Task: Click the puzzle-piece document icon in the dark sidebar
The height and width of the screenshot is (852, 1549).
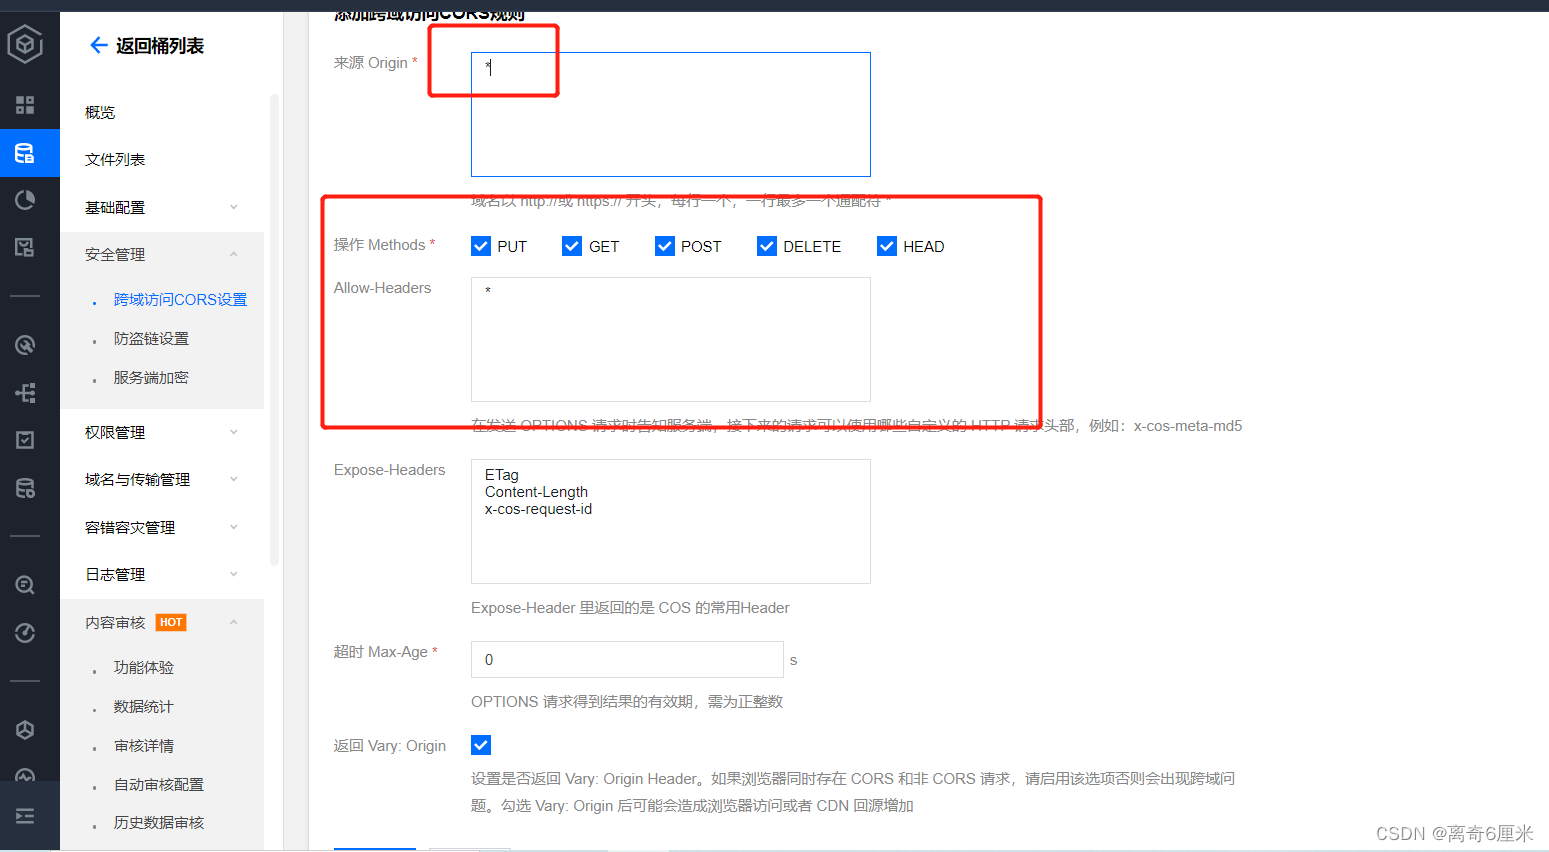Action: (x=25, y=247)
